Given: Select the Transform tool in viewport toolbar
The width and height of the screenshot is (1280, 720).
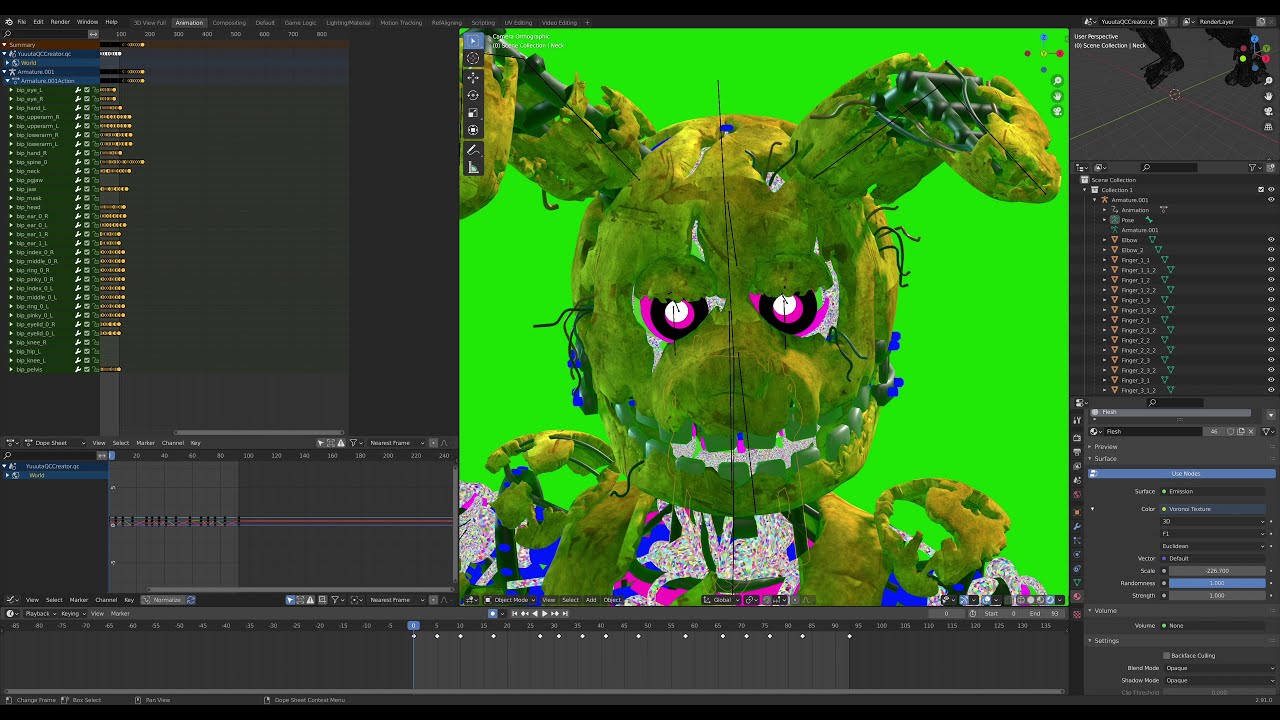Looking at the screenshot, I should click(473, 130).
